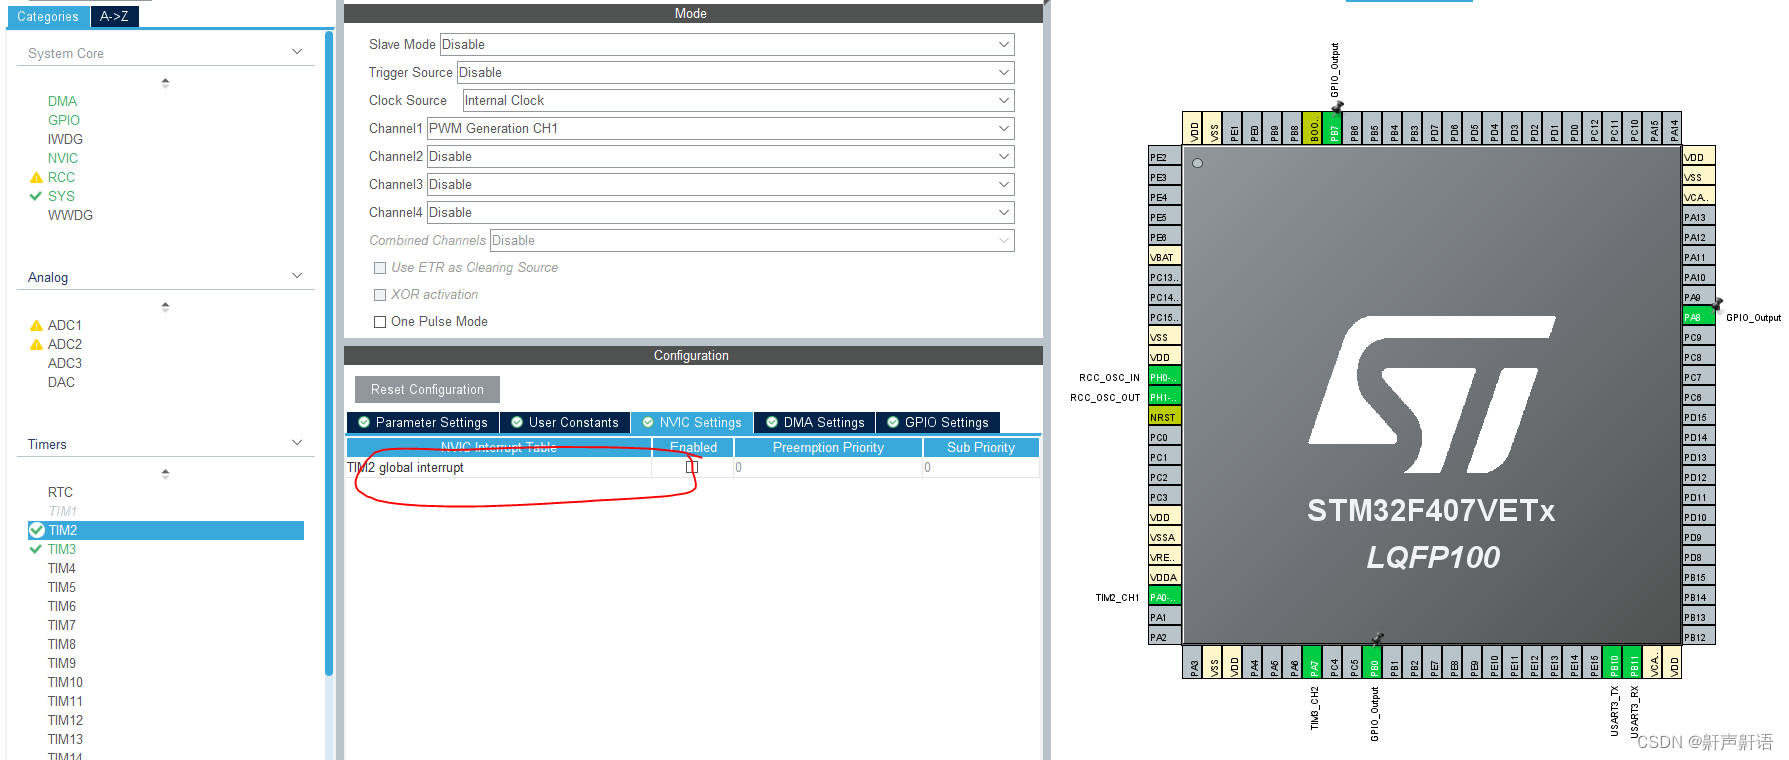
Task: Select WWDG in System Core
Action: tap(70, 215)
